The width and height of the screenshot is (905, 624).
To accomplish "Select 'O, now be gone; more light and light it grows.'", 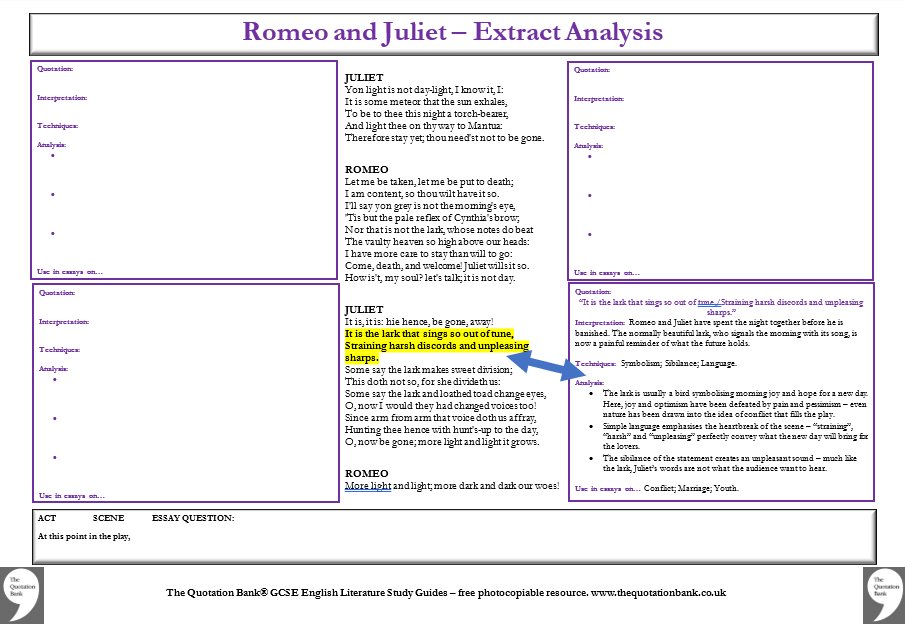I will point(442,442).
